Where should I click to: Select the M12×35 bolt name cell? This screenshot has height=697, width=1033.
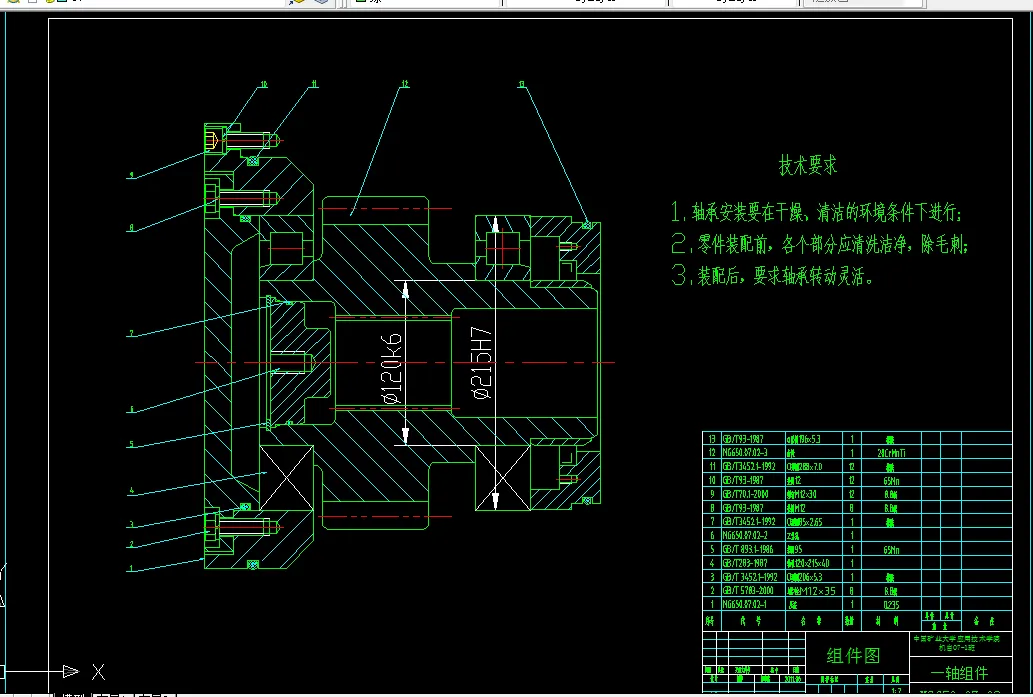click(x=812, y=591)
